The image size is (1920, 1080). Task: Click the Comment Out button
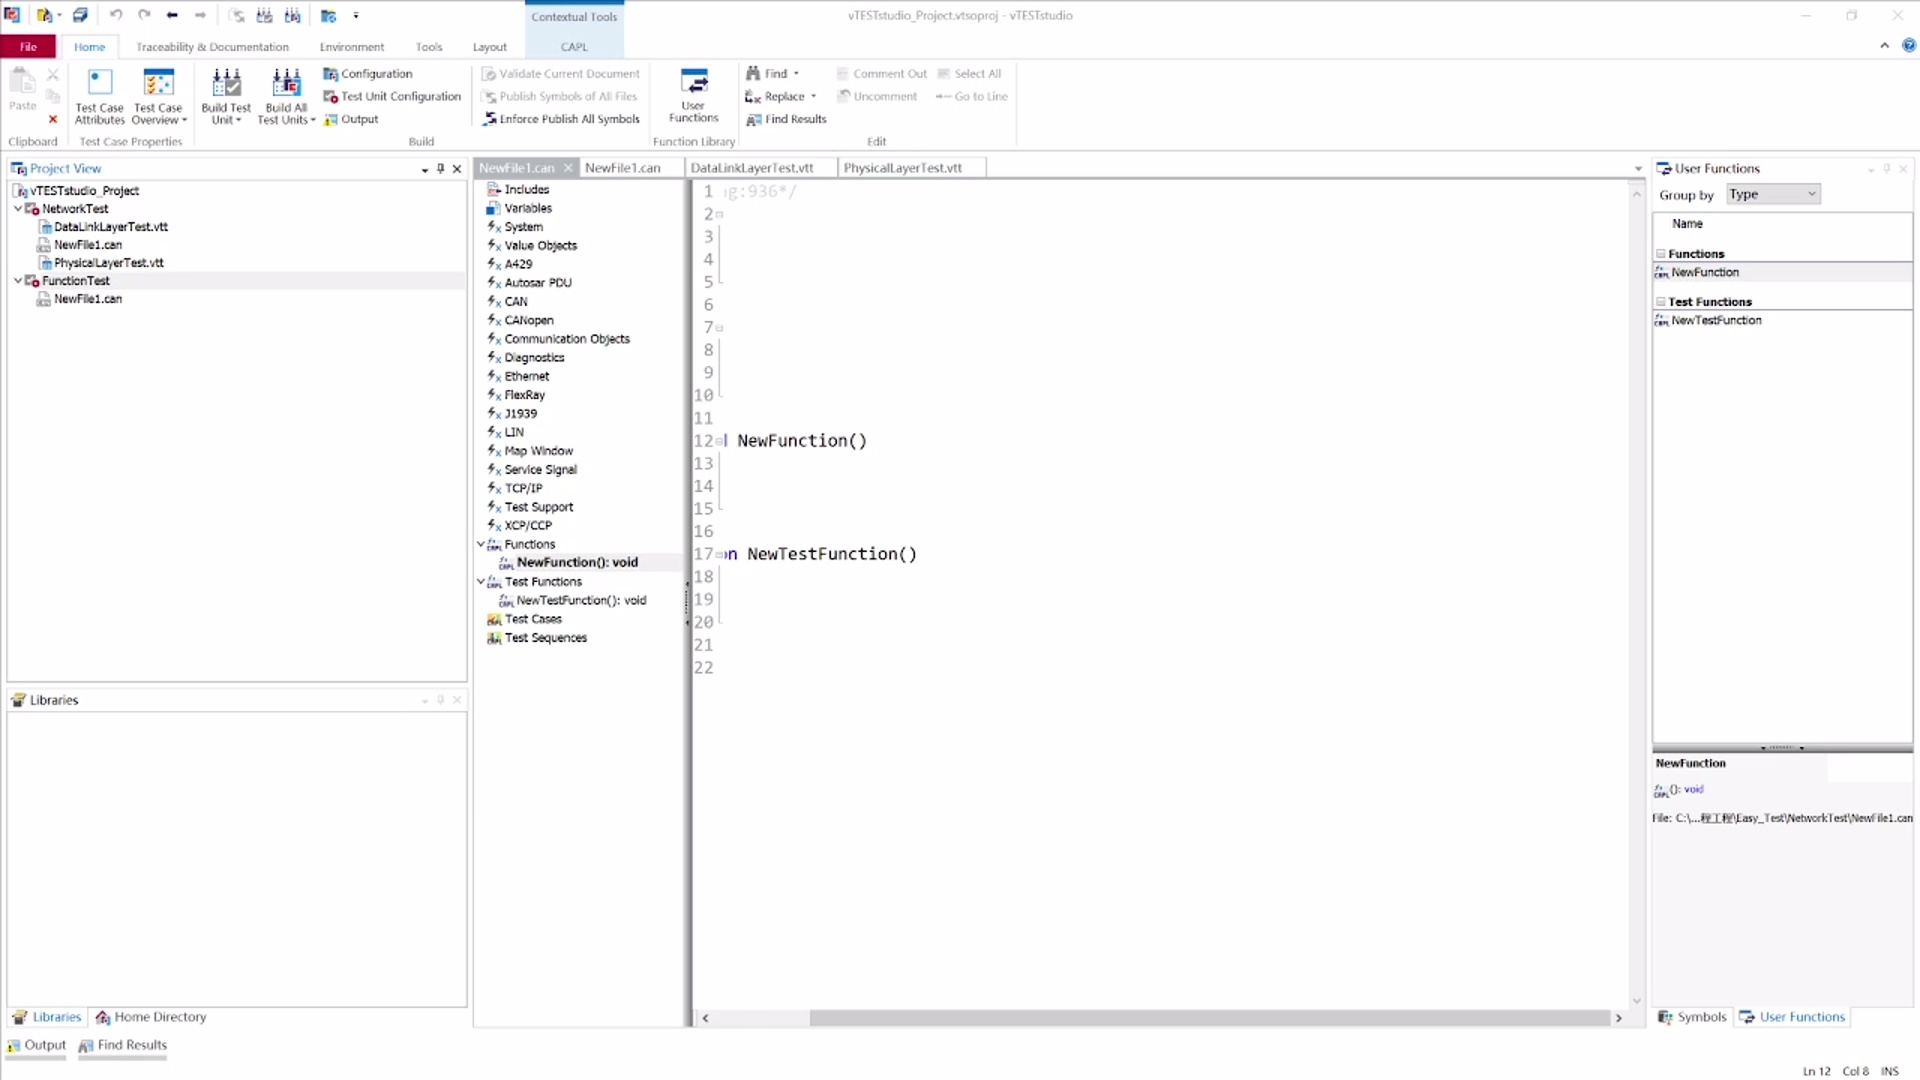click(882, 73)
